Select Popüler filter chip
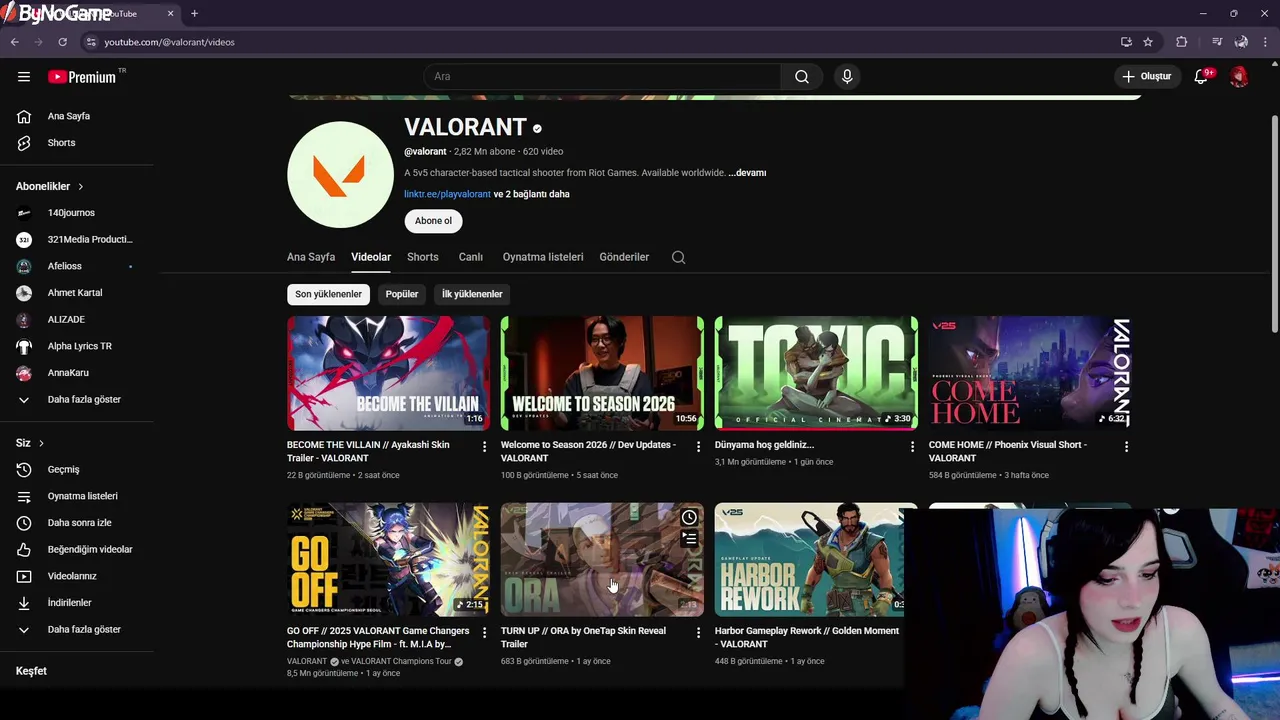This screenshot has width=1280, height=720. [x=402, y=294]
